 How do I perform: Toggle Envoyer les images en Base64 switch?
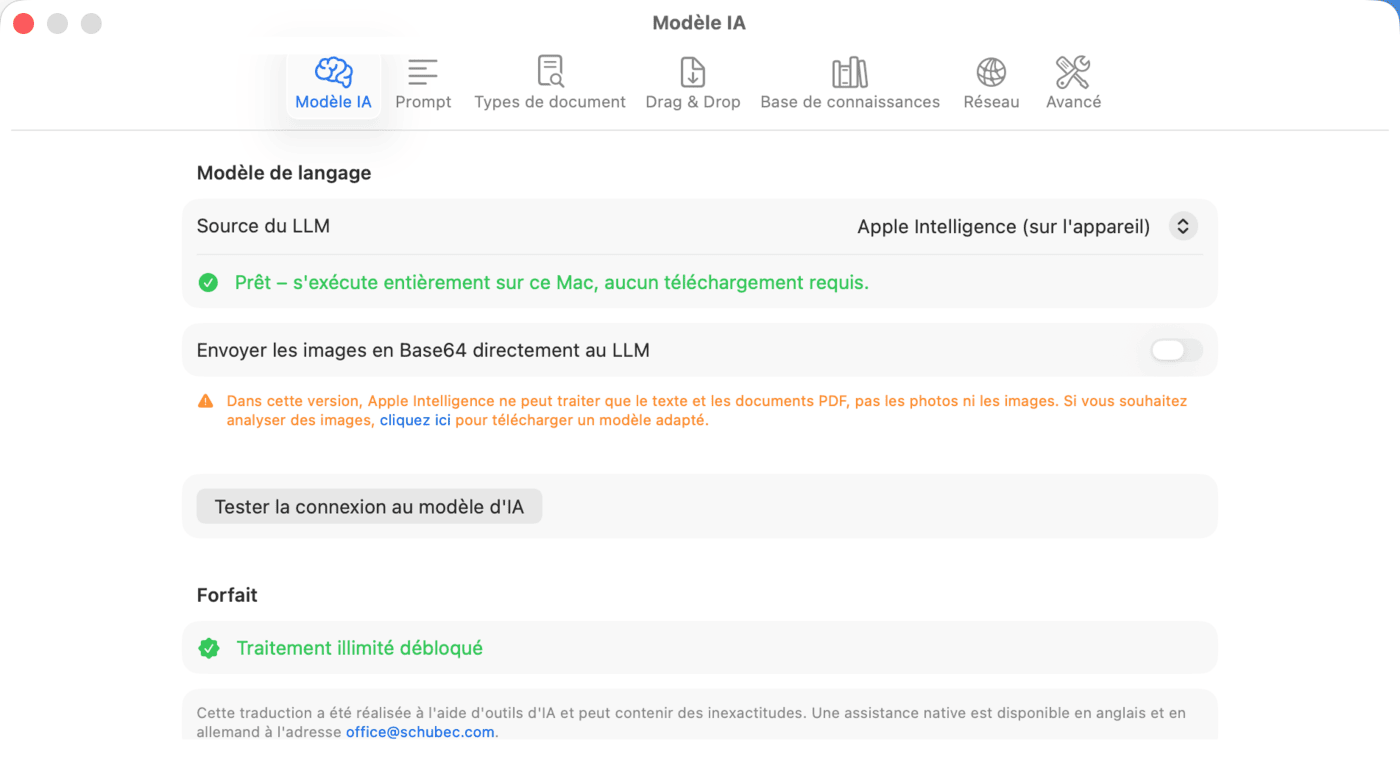pos(1176,350)
